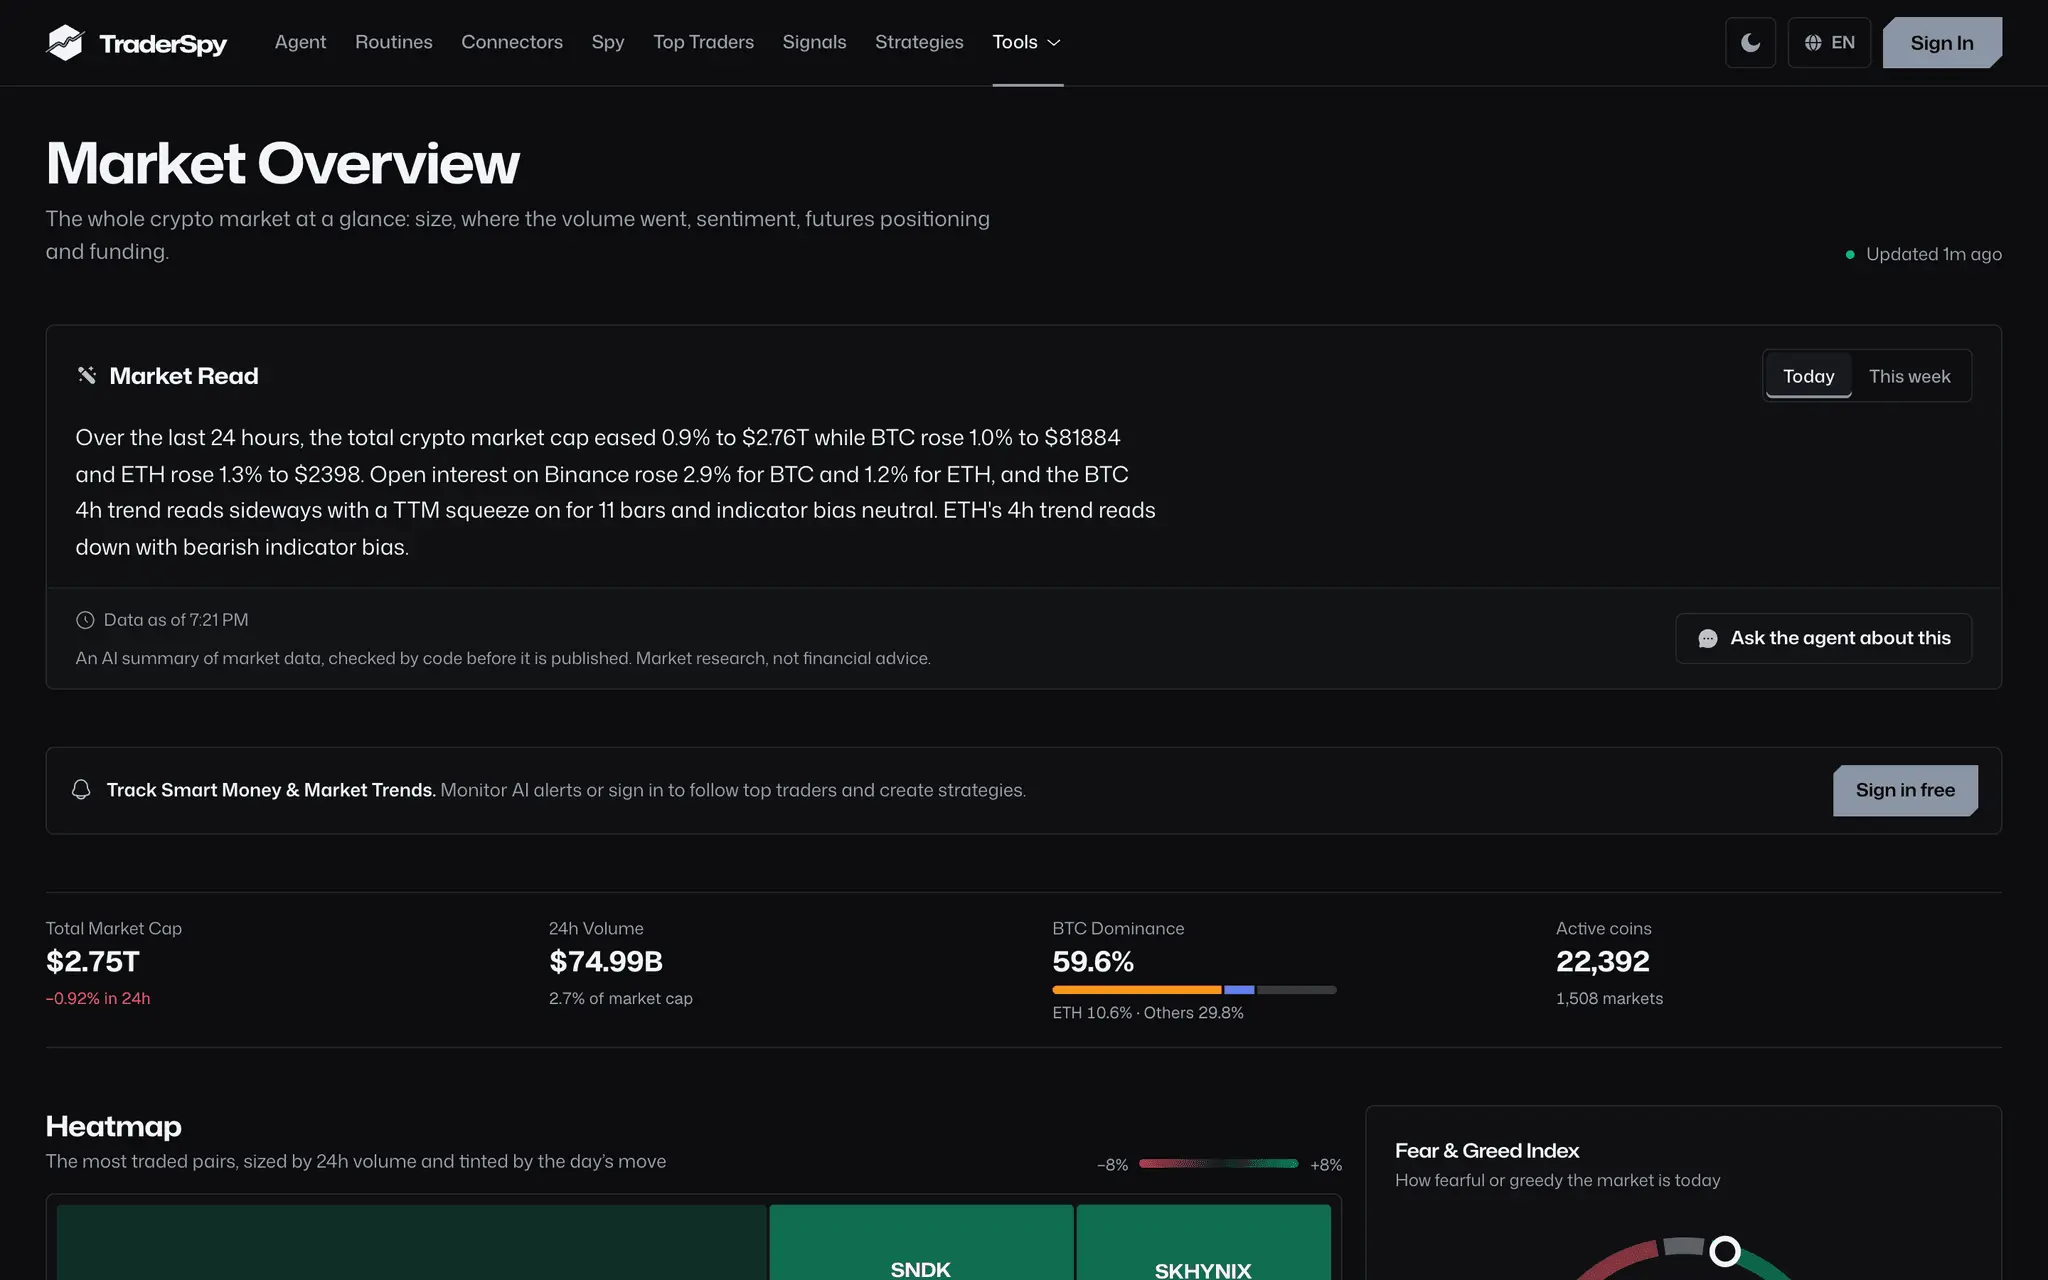The height and width of the screenshot is (1280, 2048).
Task: Select the Today tab in Market Read
Action: [x=1808, y=376]
